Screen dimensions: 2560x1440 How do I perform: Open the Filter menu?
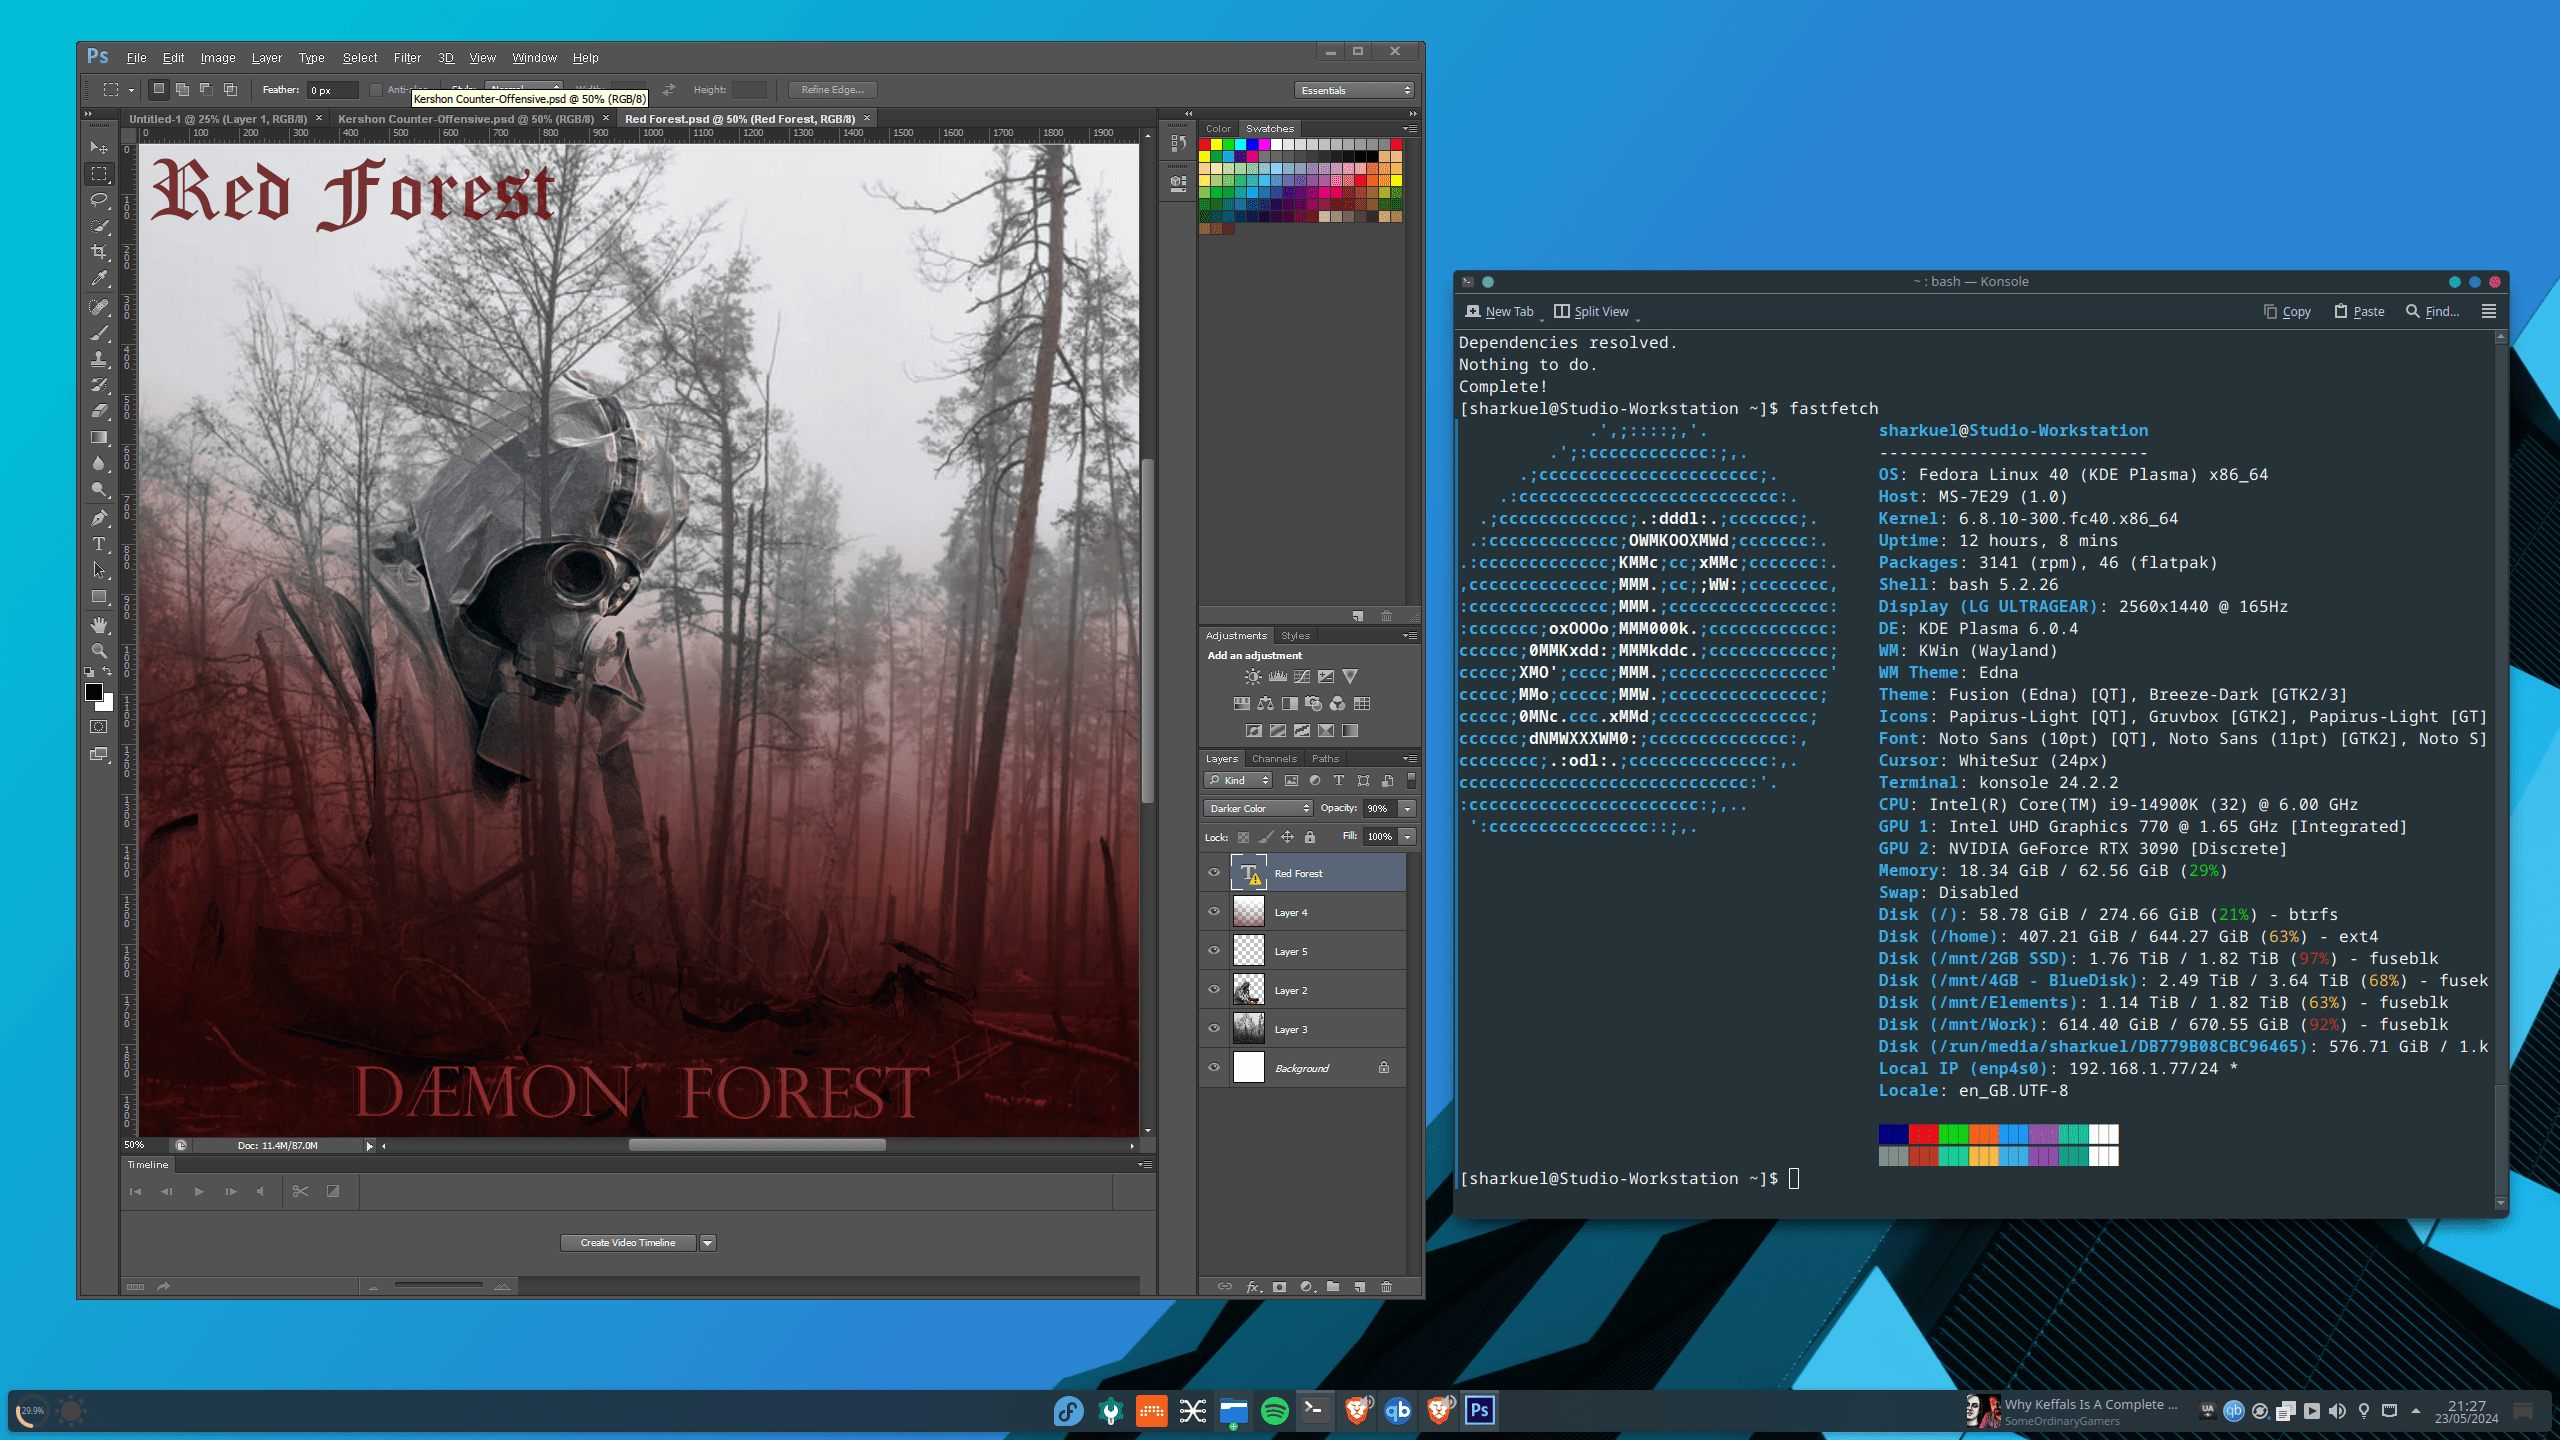coord(407,58)
